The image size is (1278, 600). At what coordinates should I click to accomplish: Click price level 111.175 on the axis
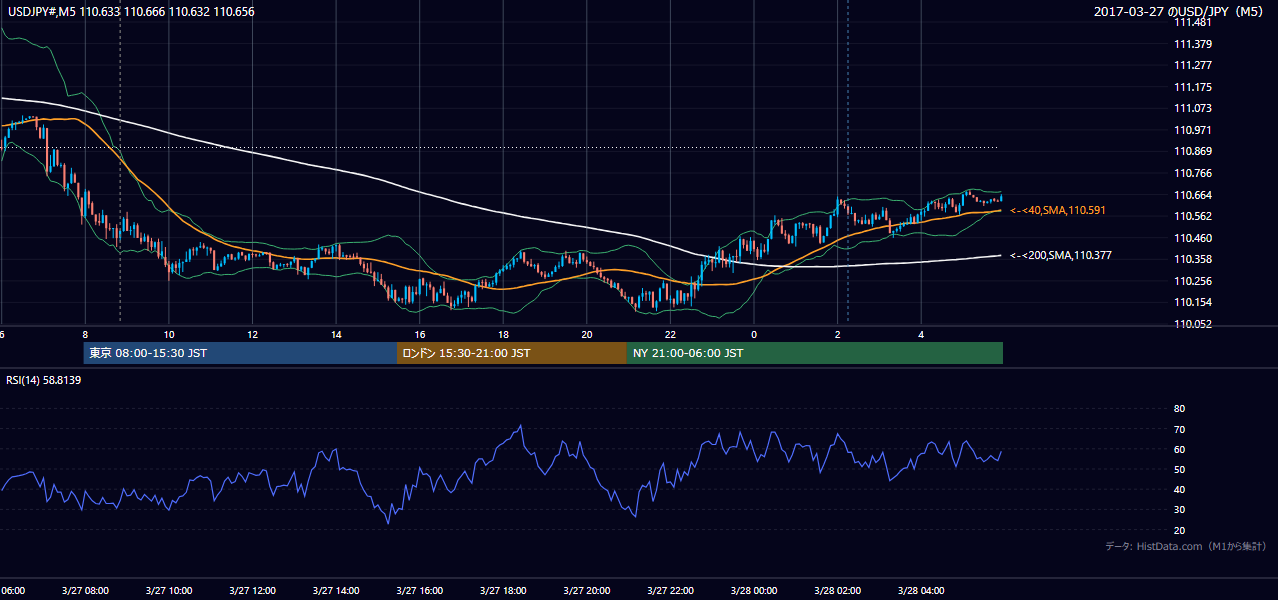(1193, 87)
